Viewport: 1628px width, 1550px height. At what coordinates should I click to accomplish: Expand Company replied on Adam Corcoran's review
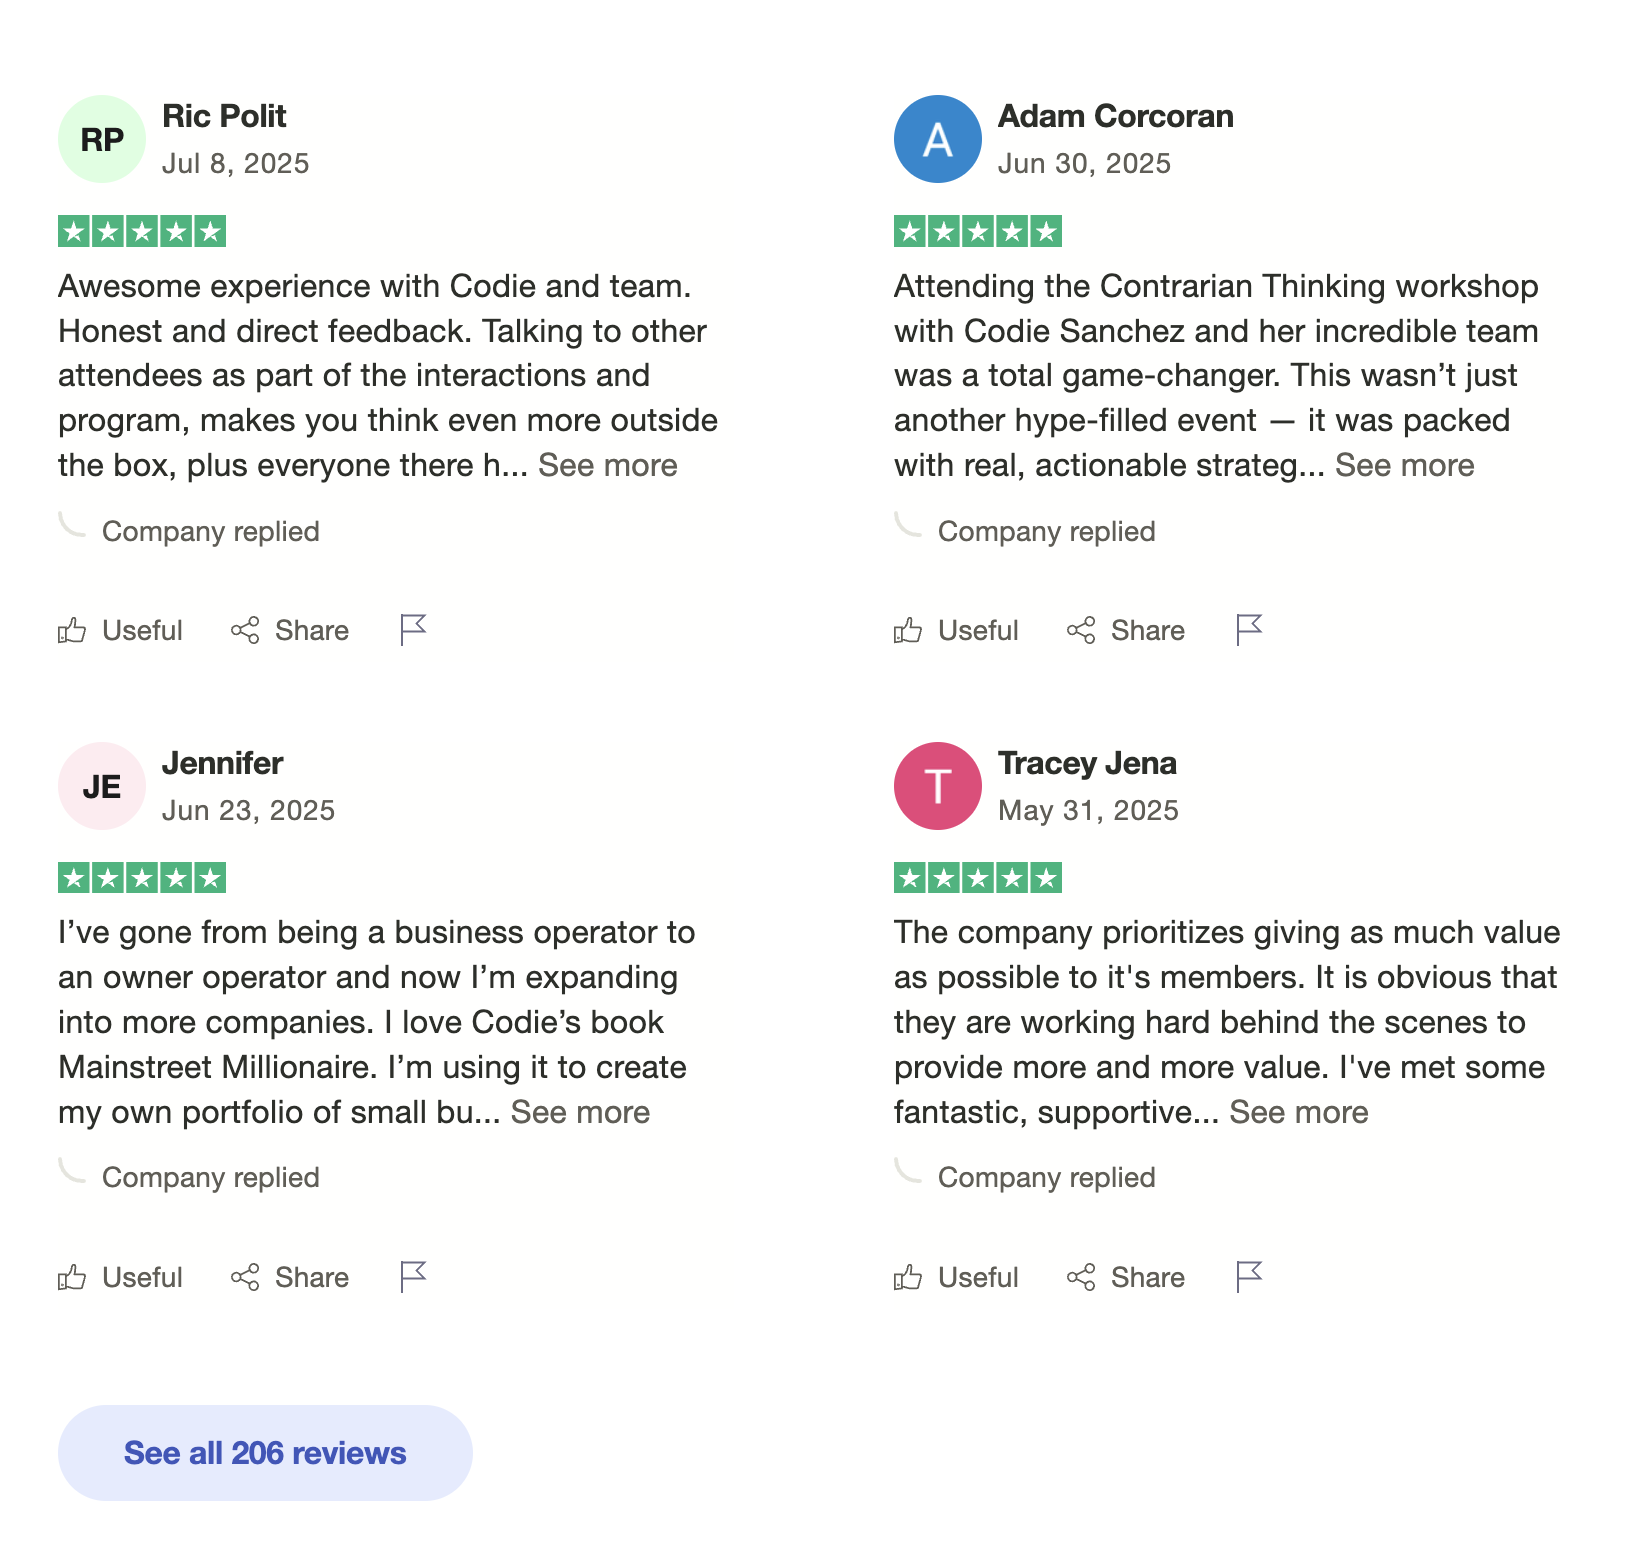coord(1046,531)
